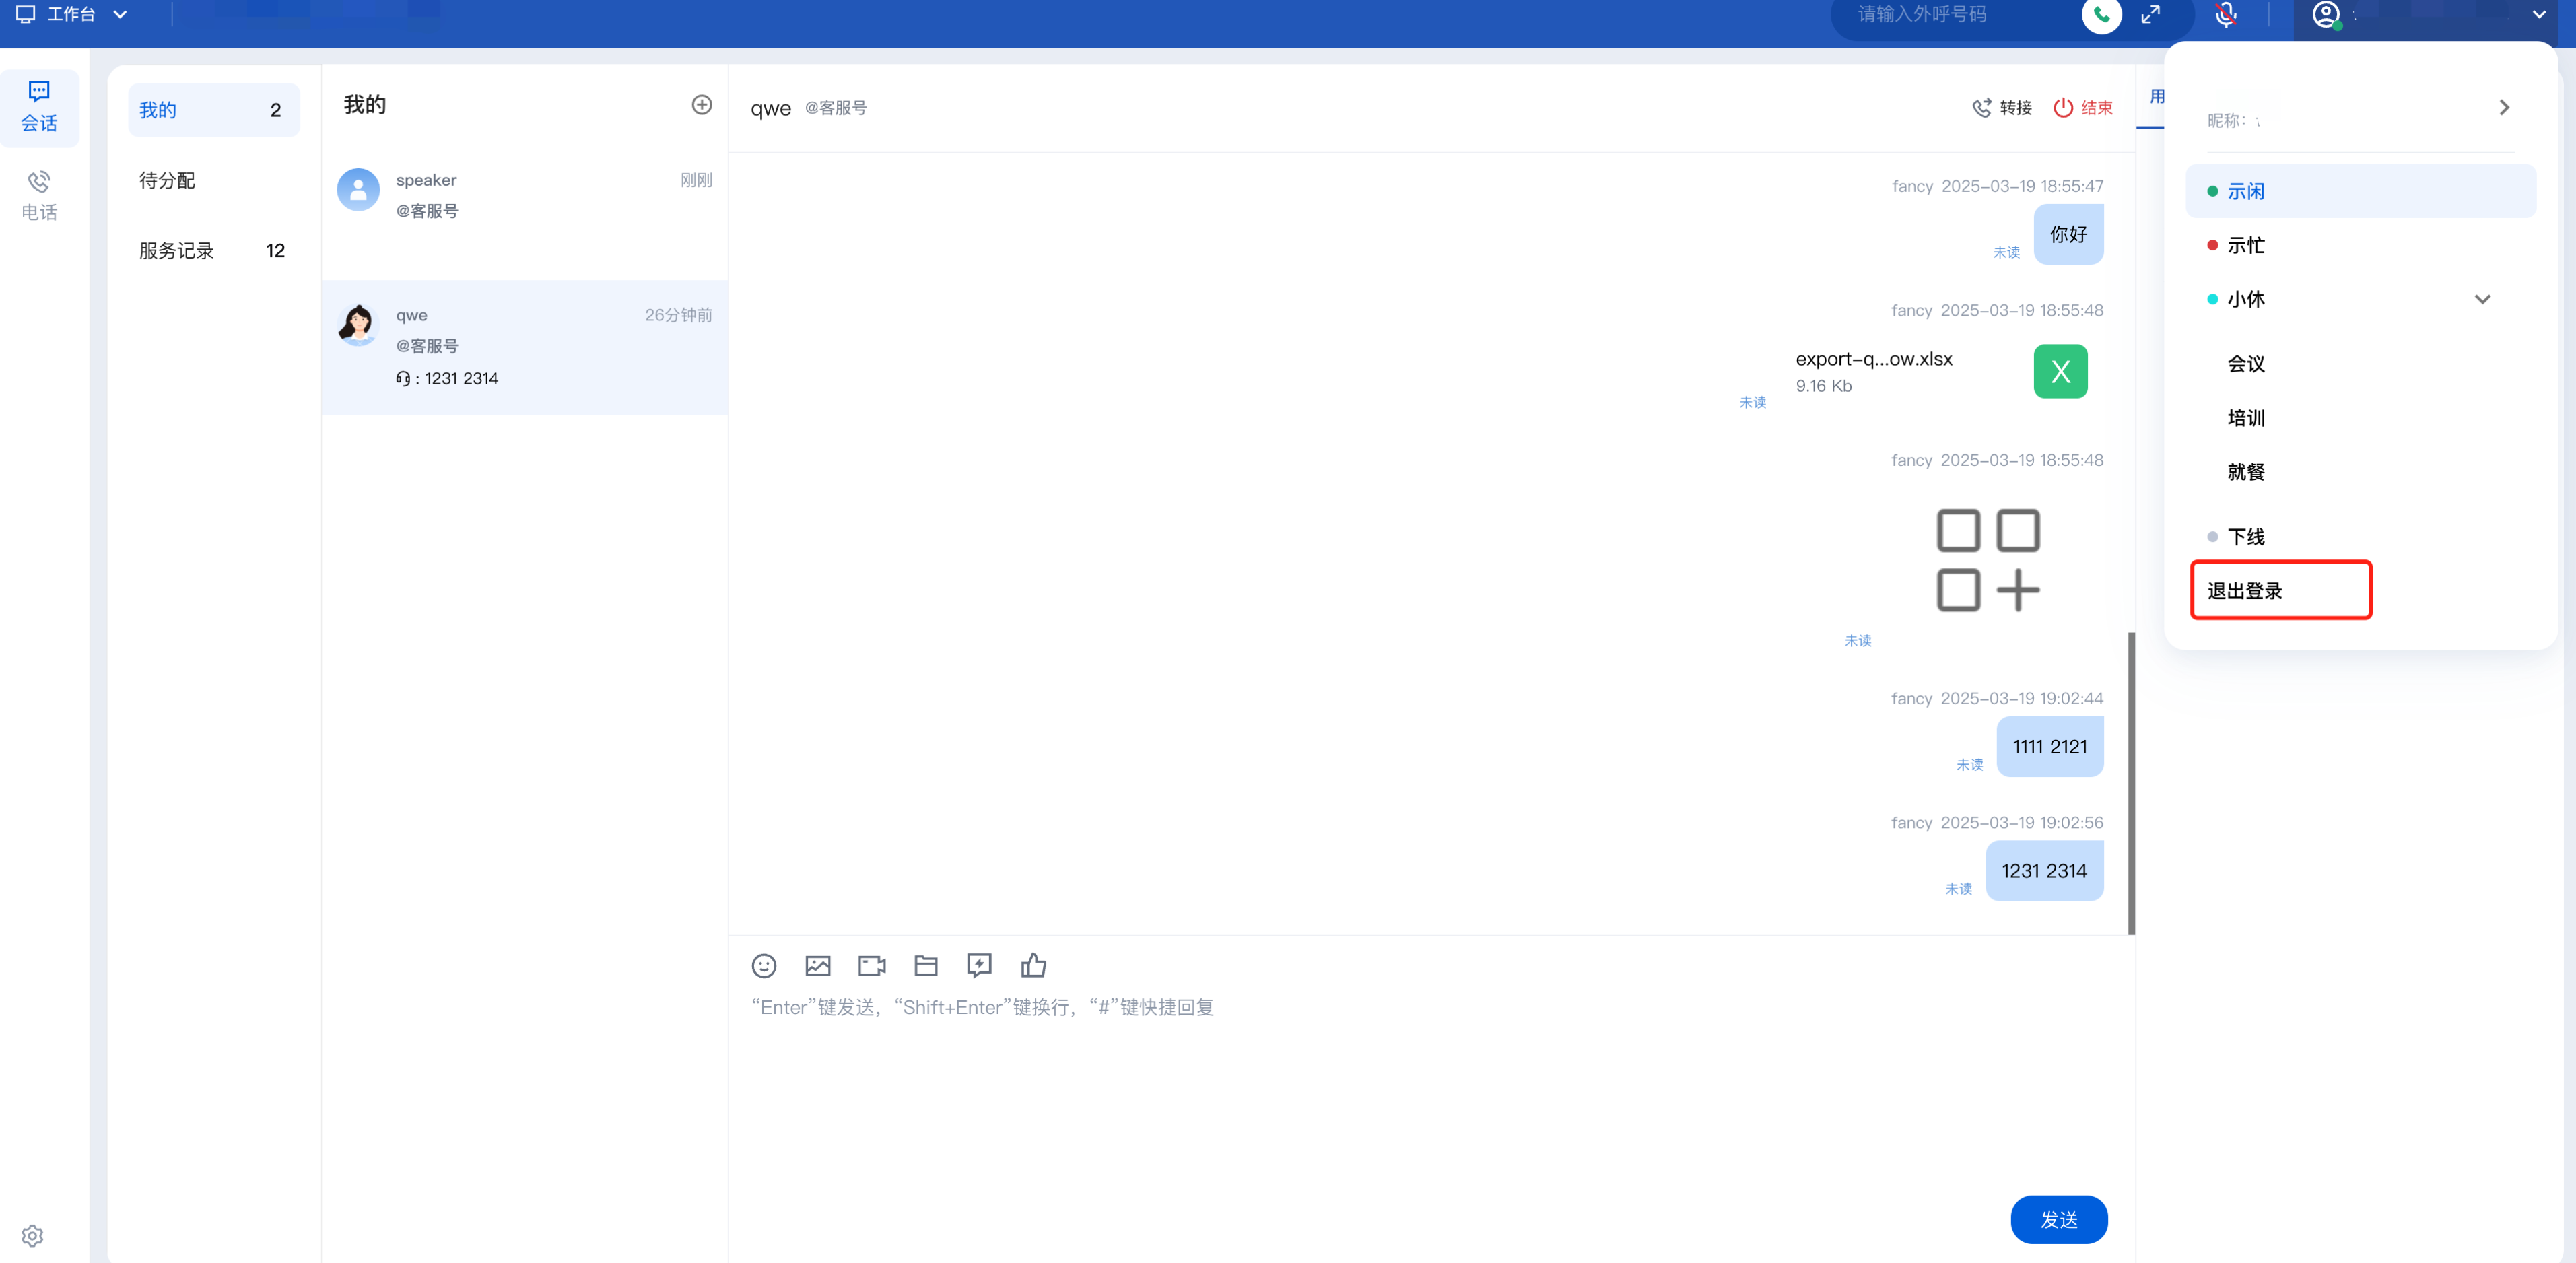Switch to 待分配 tab

[167, 180]
